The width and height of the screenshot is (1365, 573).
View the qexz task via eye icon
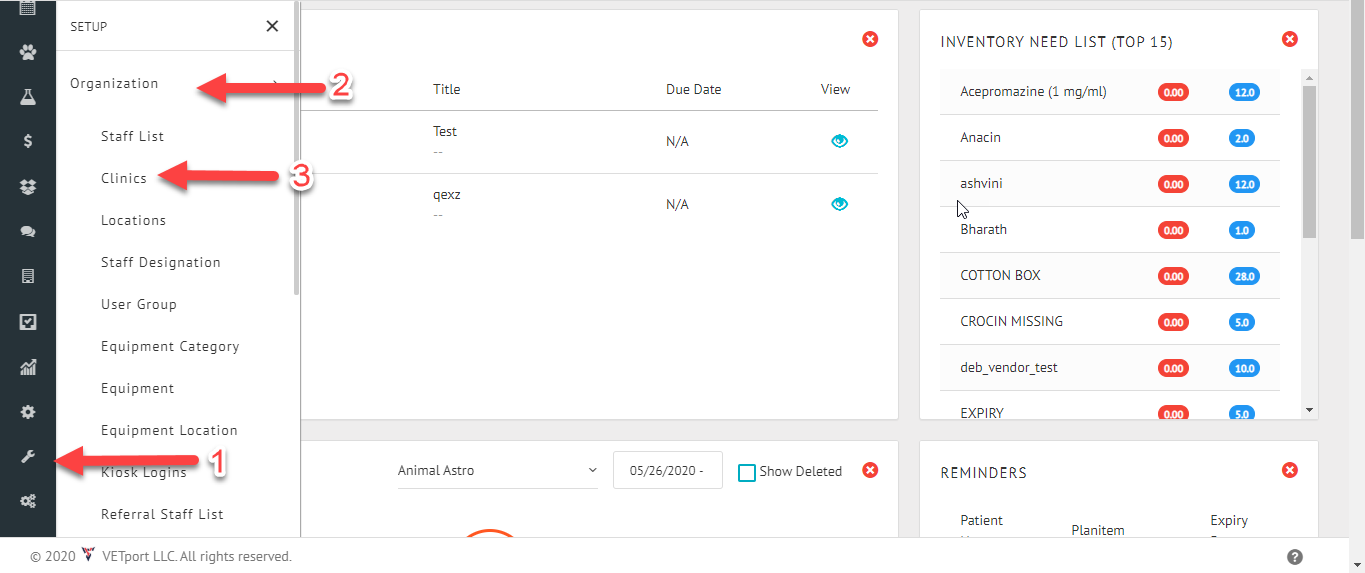point(839,204)
